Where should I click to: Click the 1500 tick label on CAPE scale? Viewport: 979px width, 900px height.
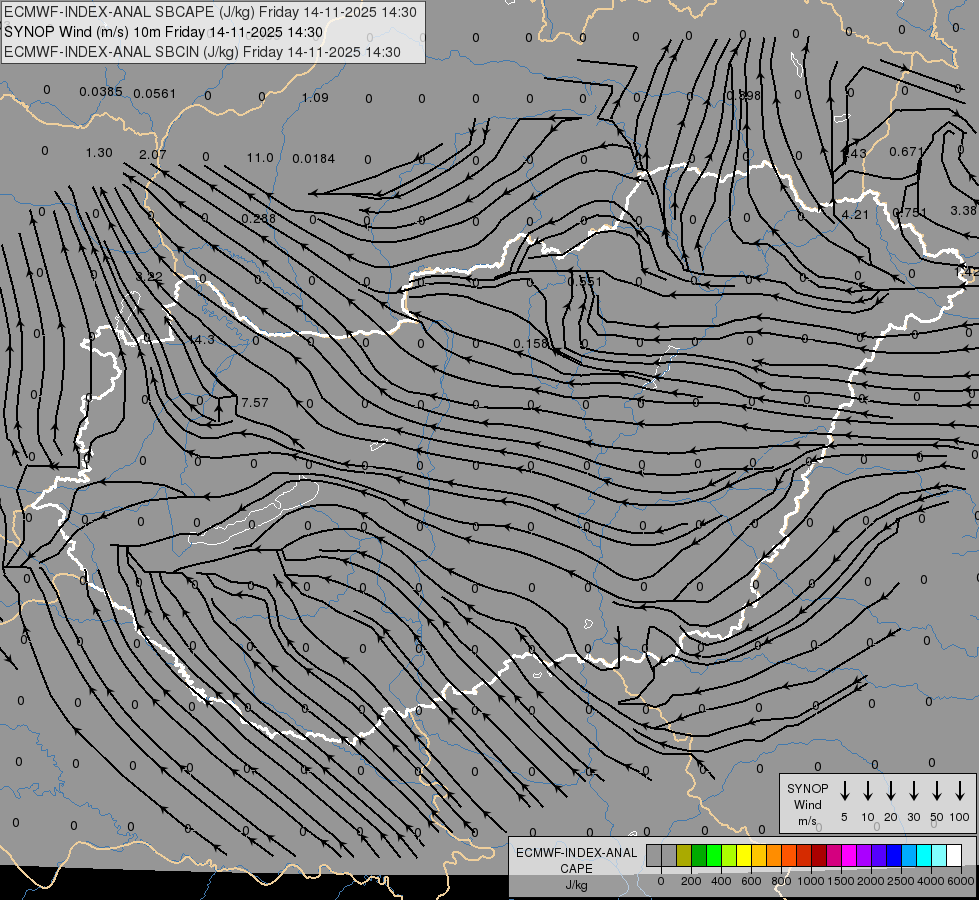[841, 881]
